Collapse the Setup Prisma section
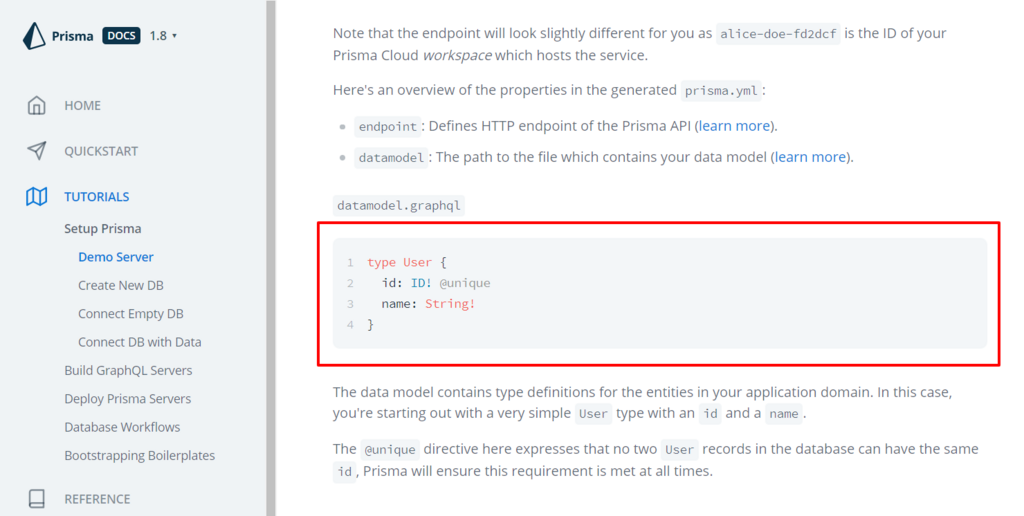The height and width of the screenshot is (516, 1024). (x=103, y=229)
